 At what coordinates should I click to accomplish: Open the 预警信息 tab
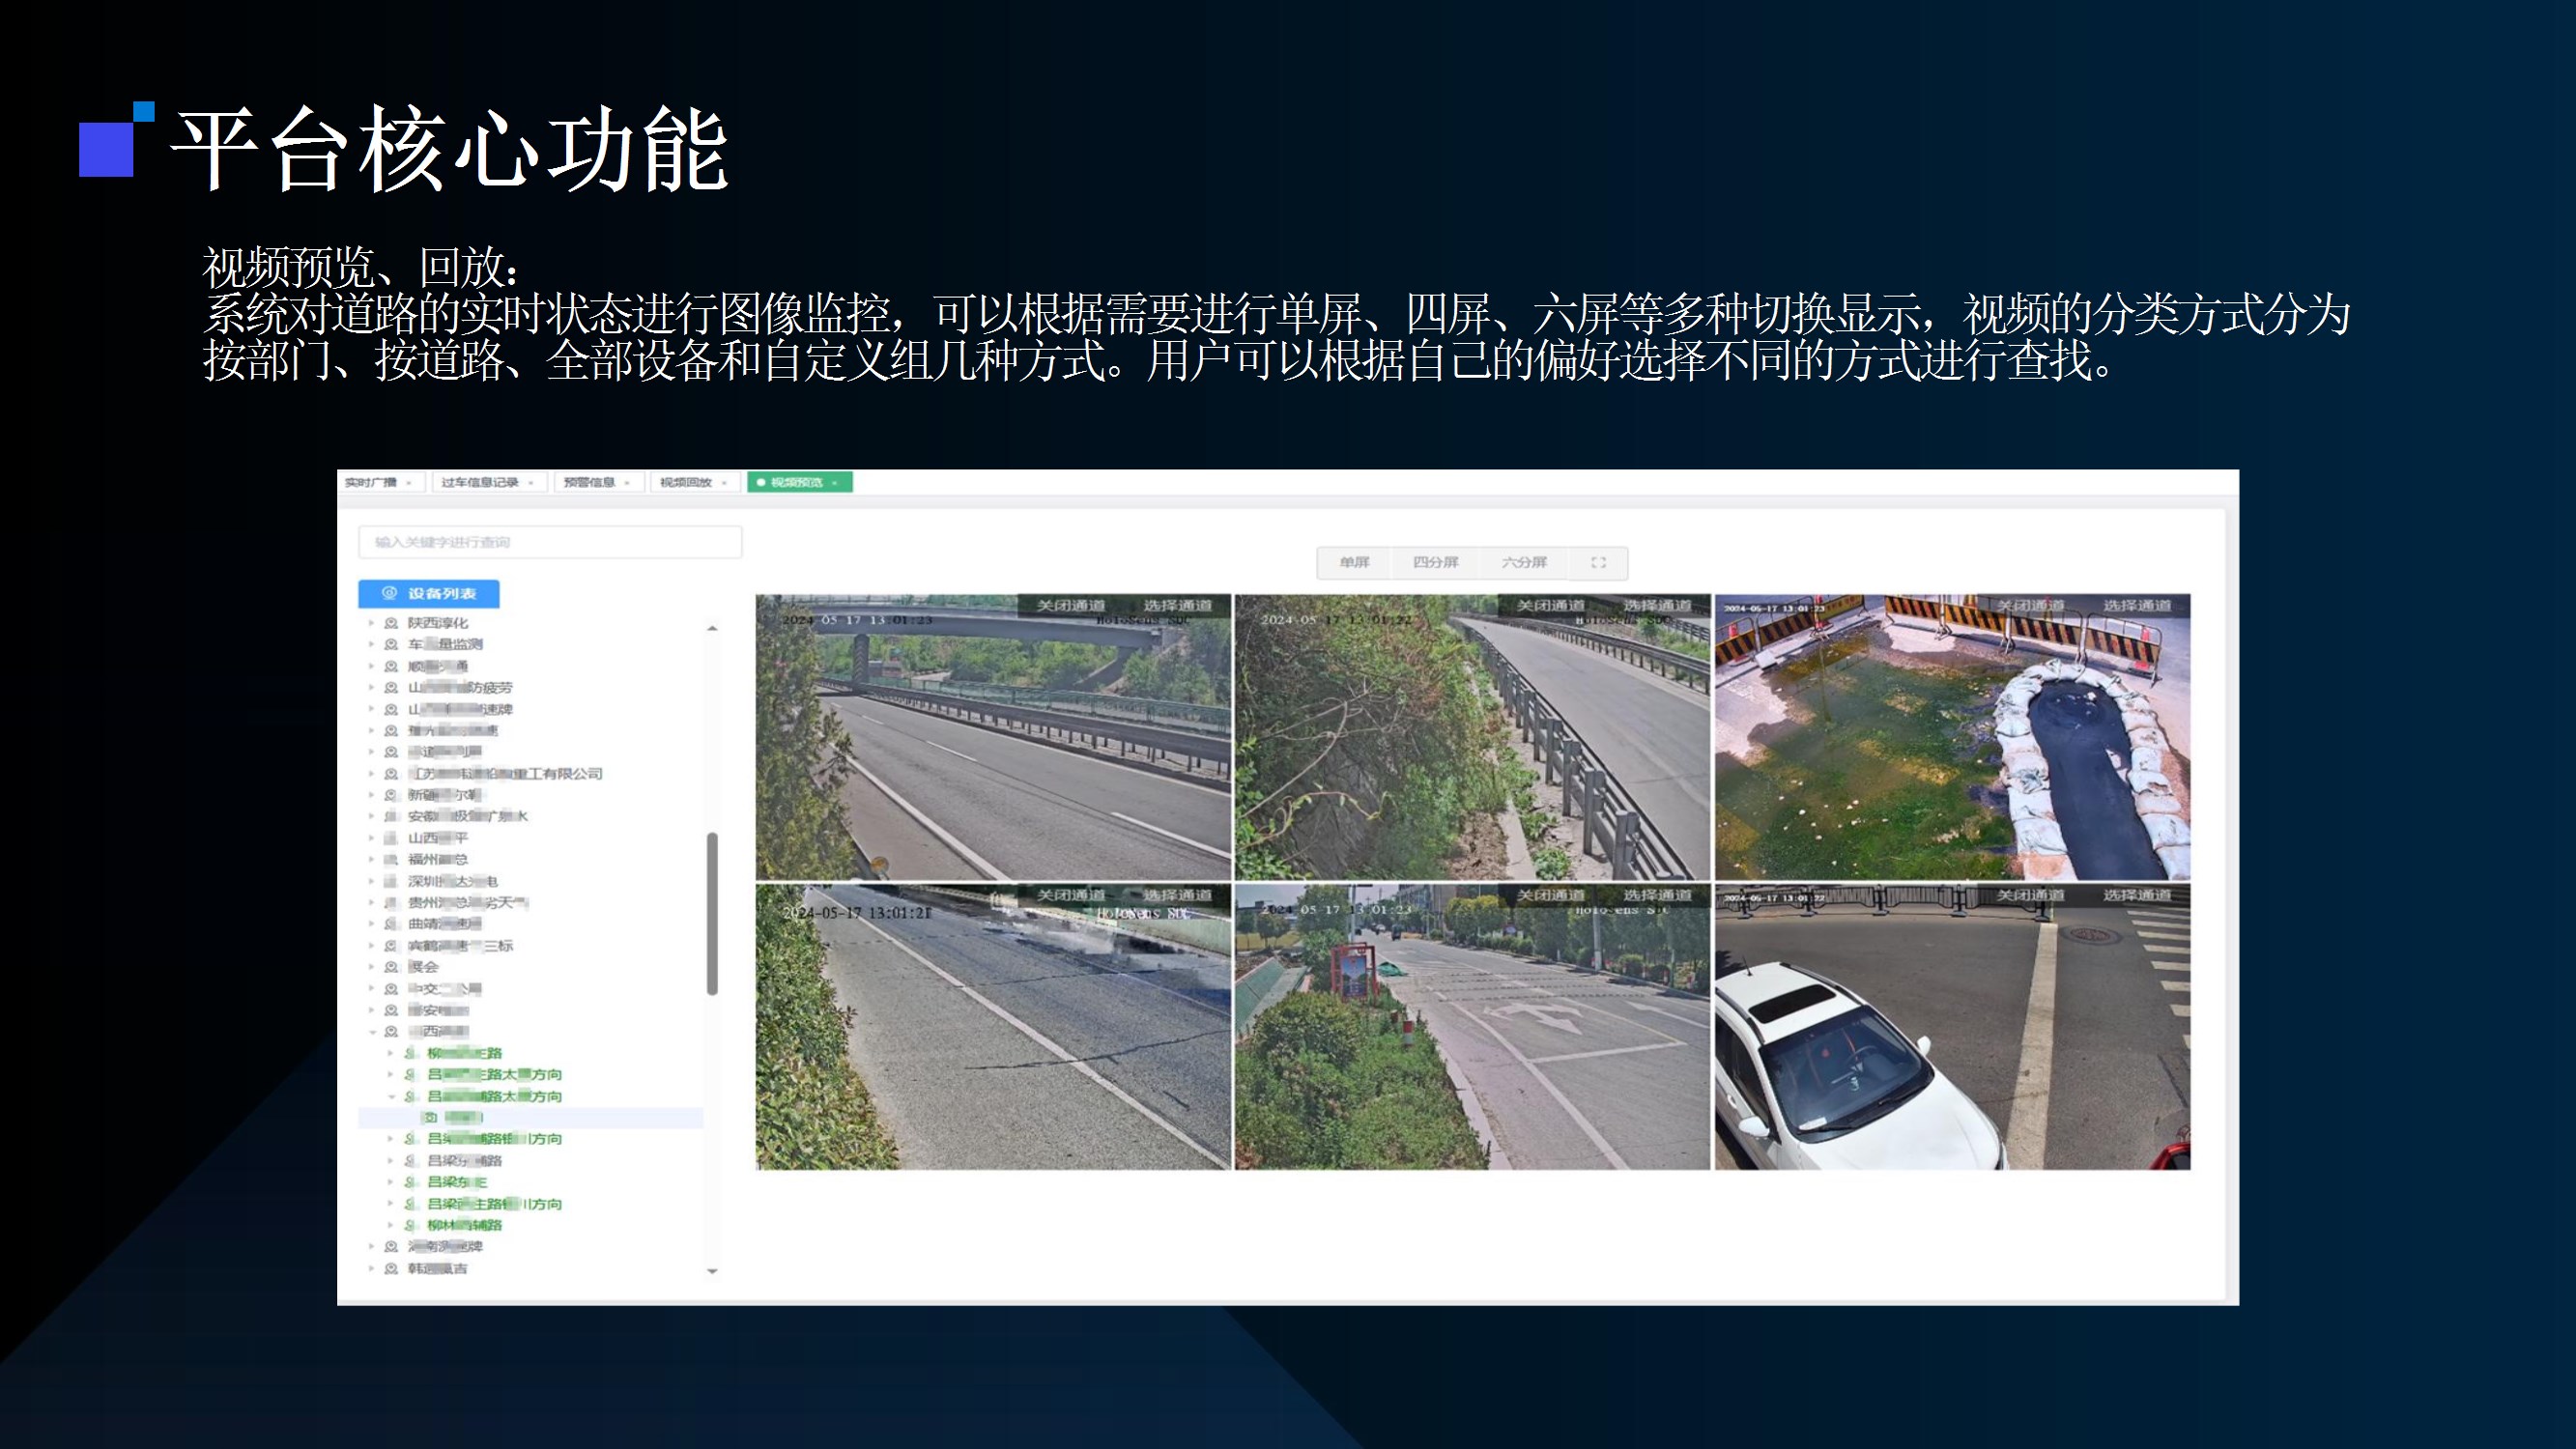pos(589,483)
